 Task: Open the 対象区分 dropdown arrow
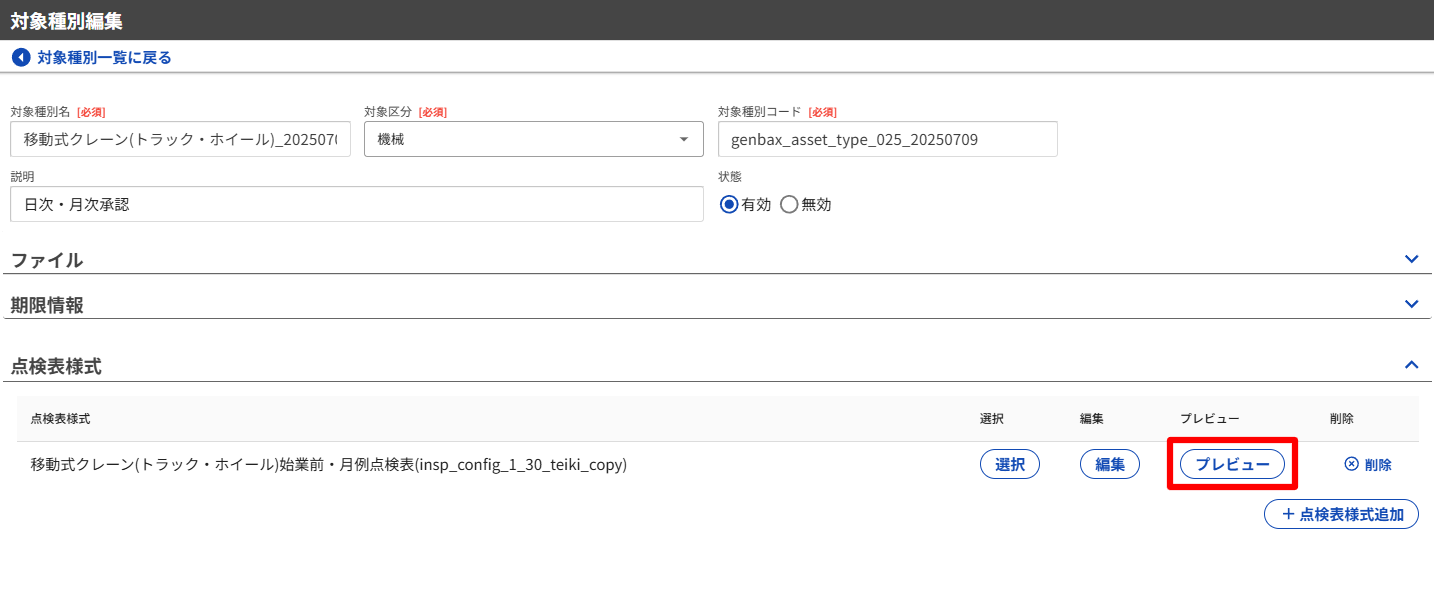click(x=684, y=140)
